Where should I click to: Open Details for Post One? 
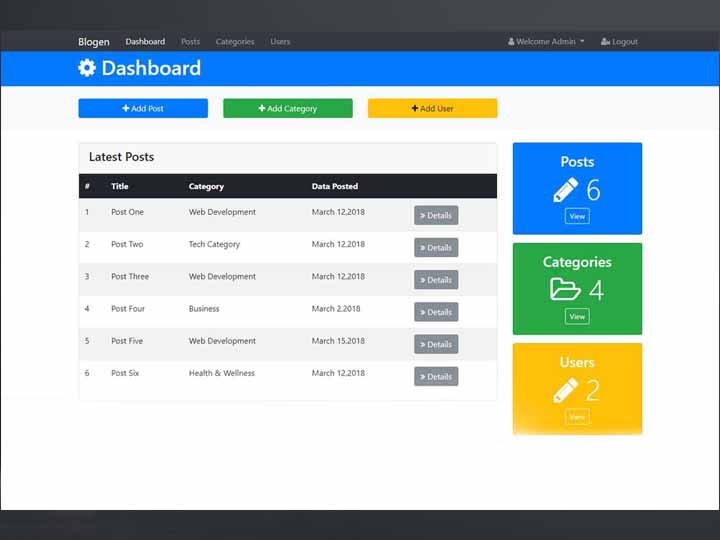[x=436, y=215]
